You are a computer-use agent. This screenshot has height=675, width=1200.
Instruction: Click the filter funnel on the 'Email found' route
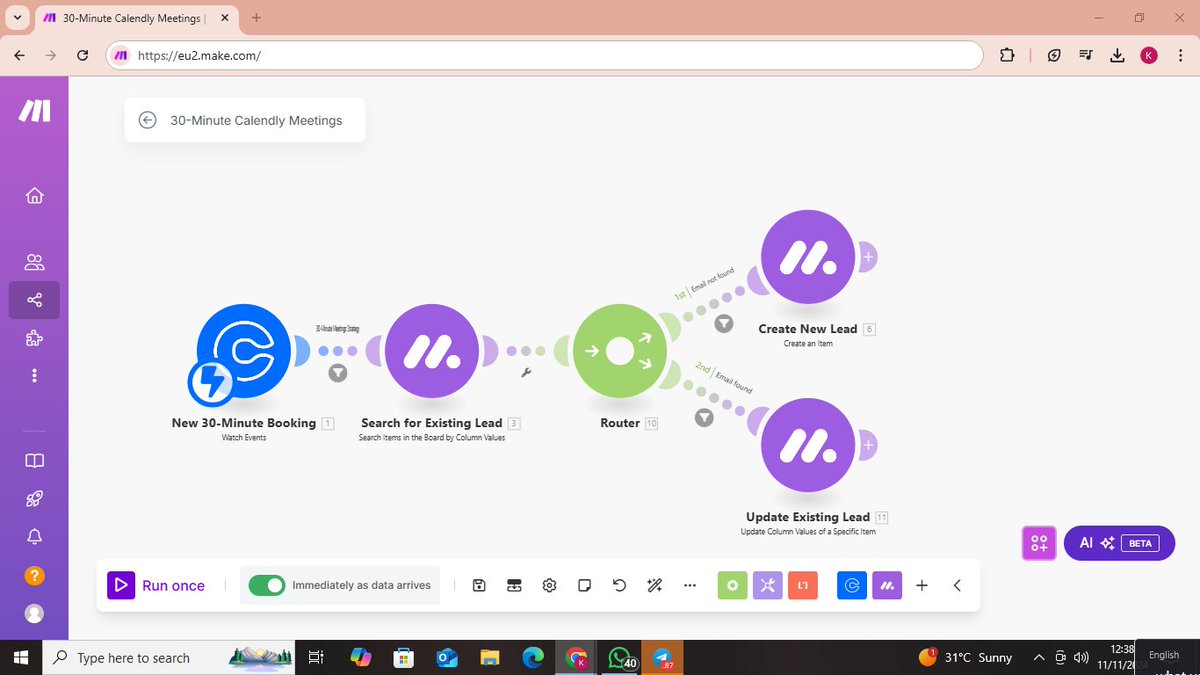(704, 417)
